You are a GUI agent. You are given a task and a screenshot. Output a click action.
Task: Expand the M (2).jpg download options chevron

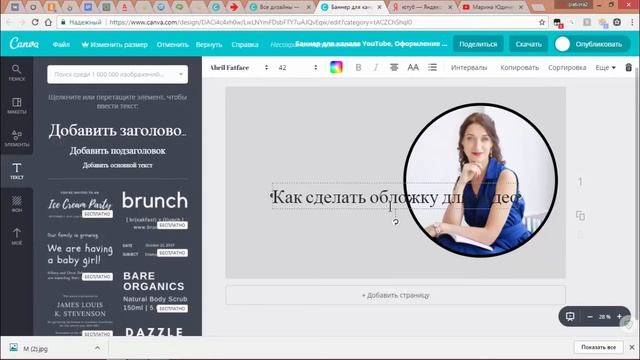pos(97,348)
